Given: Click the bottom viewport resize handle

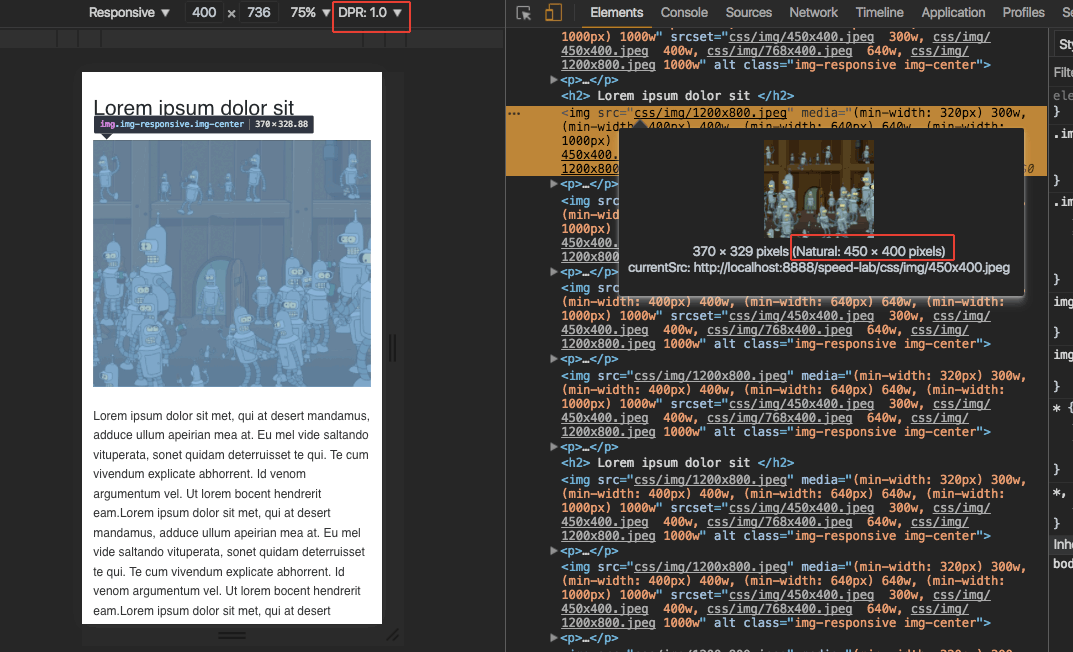Looking at the screenshot, I should click(232, 634).
